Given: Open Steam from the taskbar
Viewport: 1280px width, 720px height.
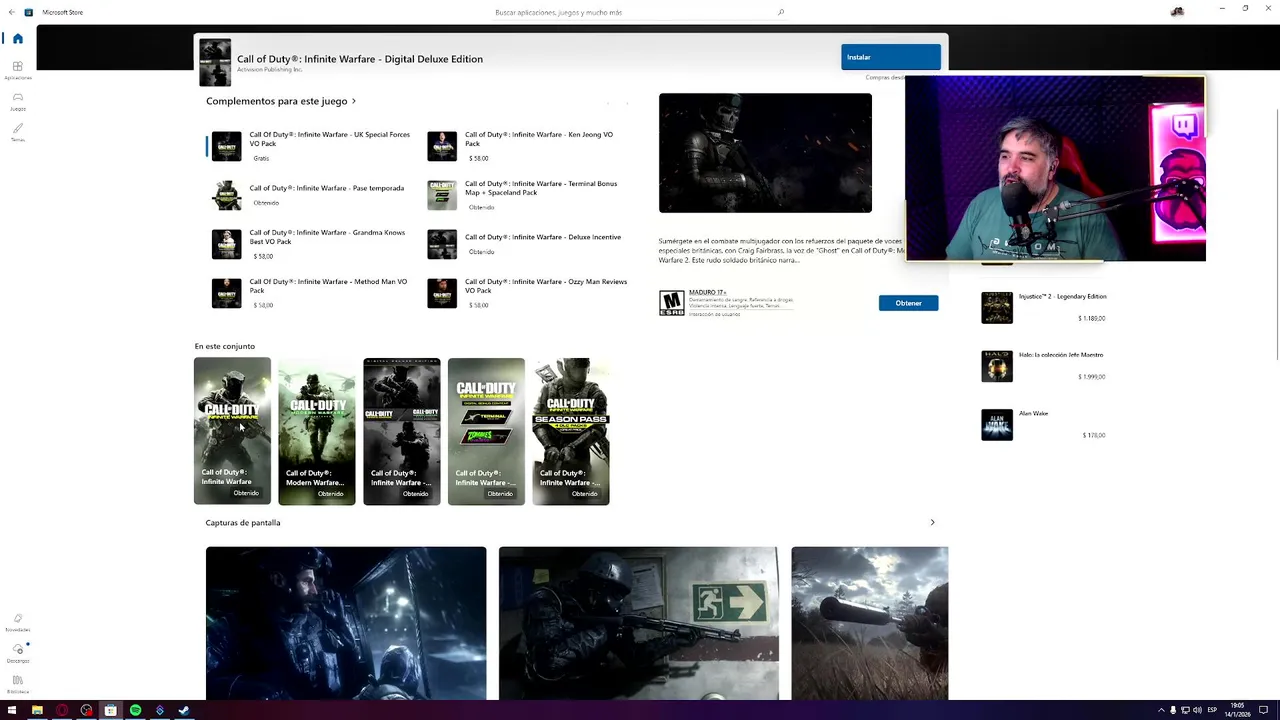Looking at the screenshot, I should click(x=184, y=710).
